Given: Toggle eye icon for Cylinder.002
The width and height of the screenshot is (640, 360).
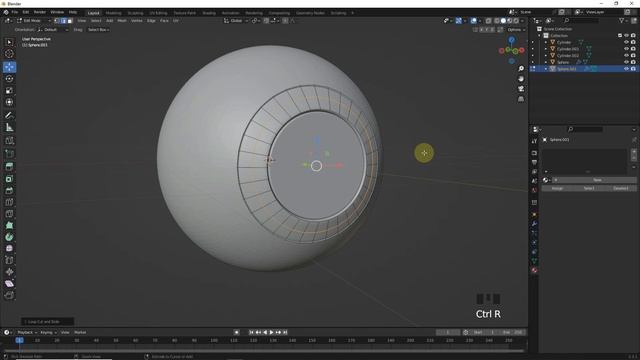Looking at the screenshot, I should [x=627, y=56].
